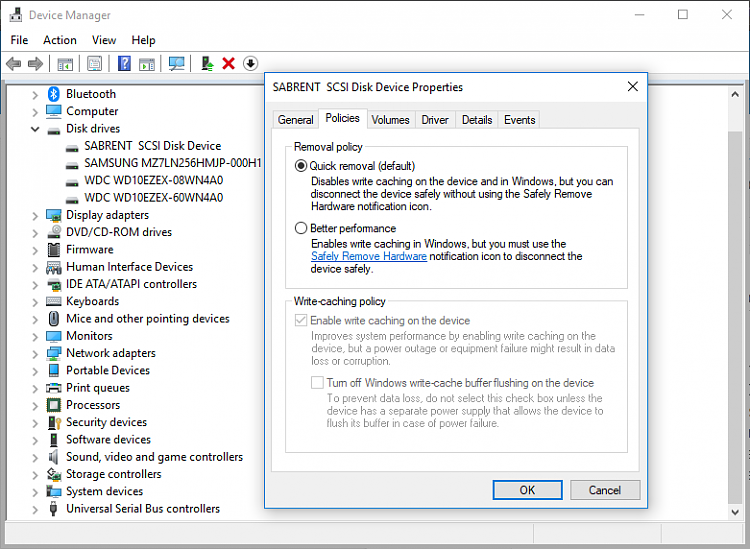Select Quick removal (default) radio button
The width and height of the screenshot is (750, 549).
300,166
